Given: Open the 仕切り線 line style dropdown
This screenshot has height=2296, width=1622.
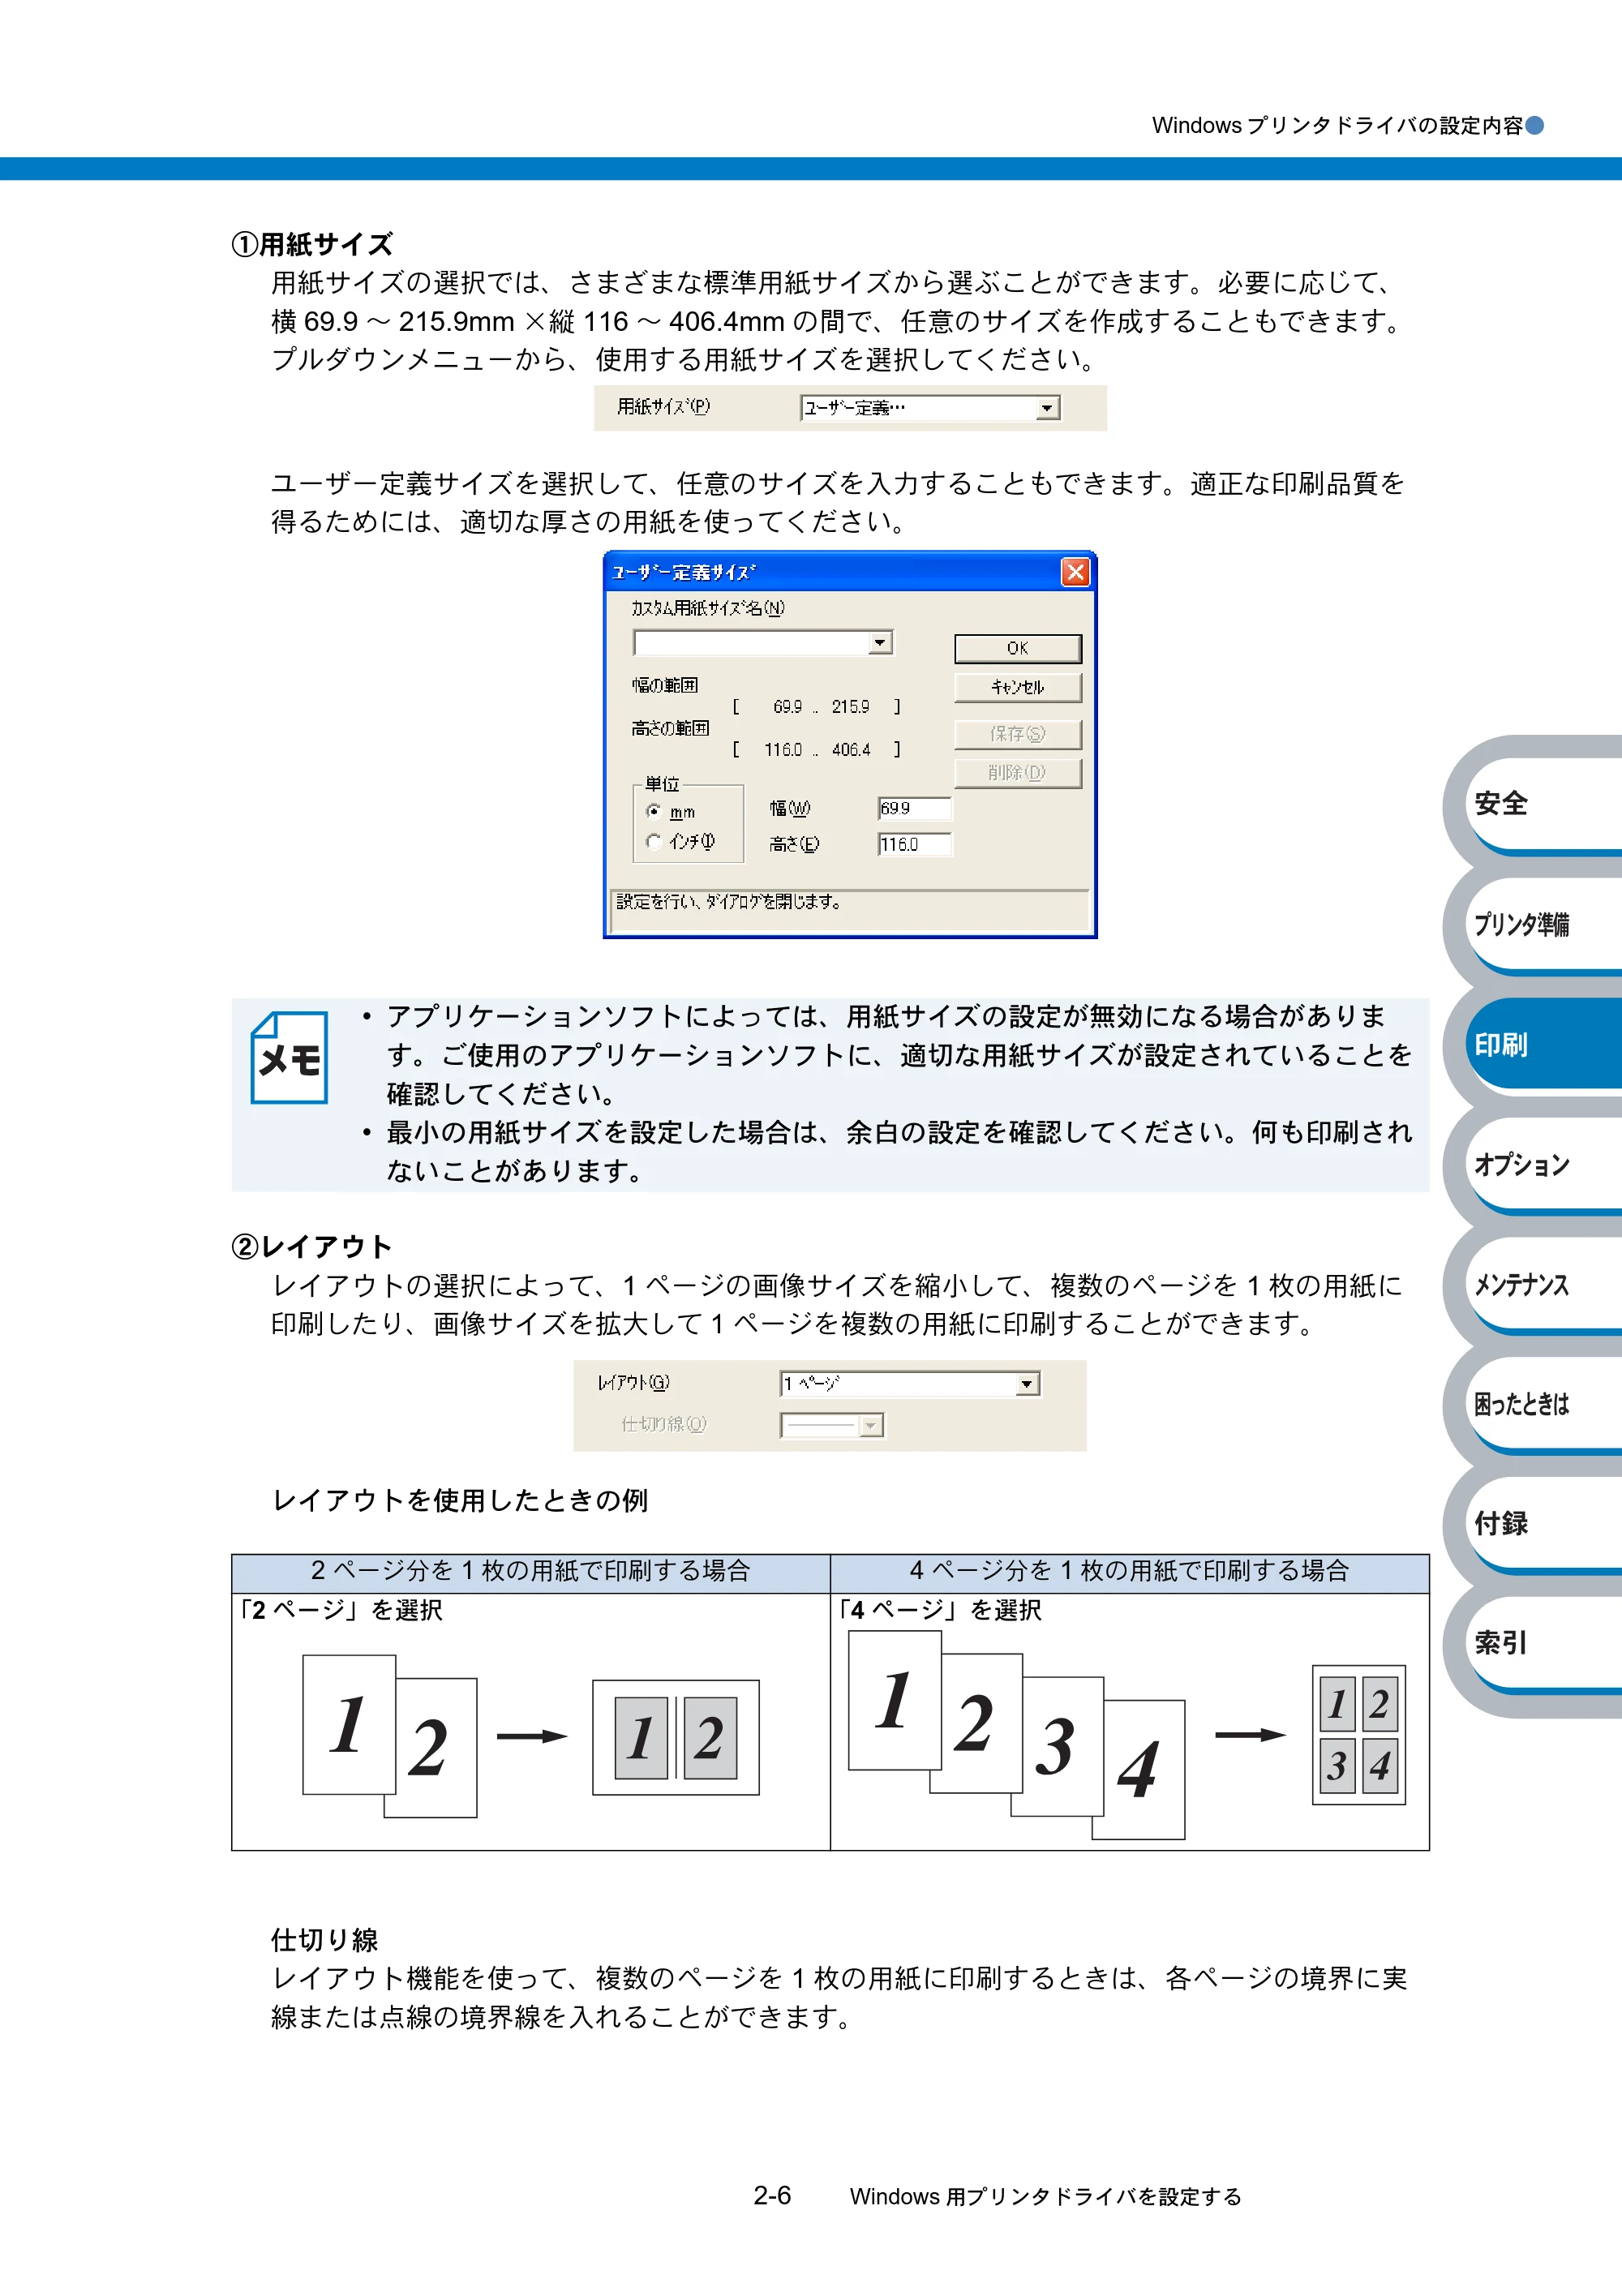Looking at the screenshot, I should coord(832,1425).
